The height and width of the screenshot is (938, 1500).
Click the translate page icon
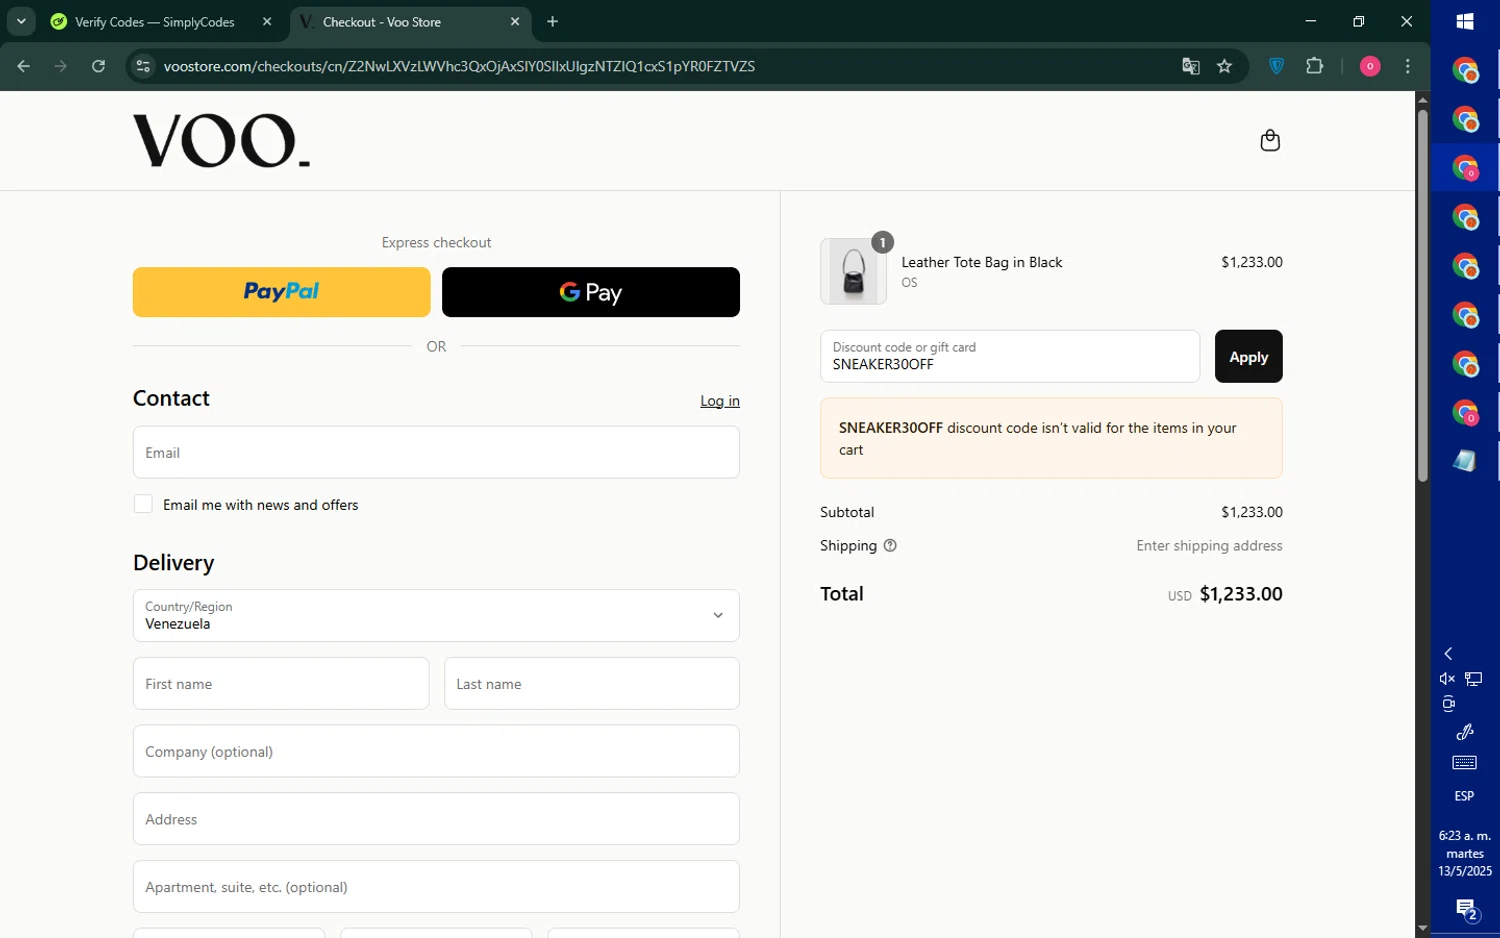click(1190, 66)
